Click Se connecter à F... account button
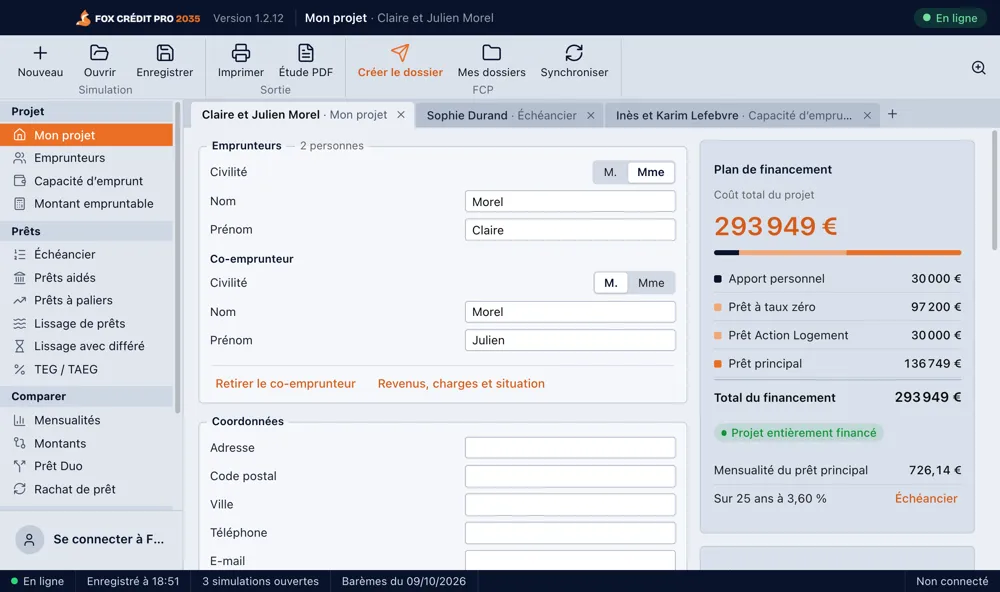The width and height of the screenshot is (1000, 592). point(90,539)
